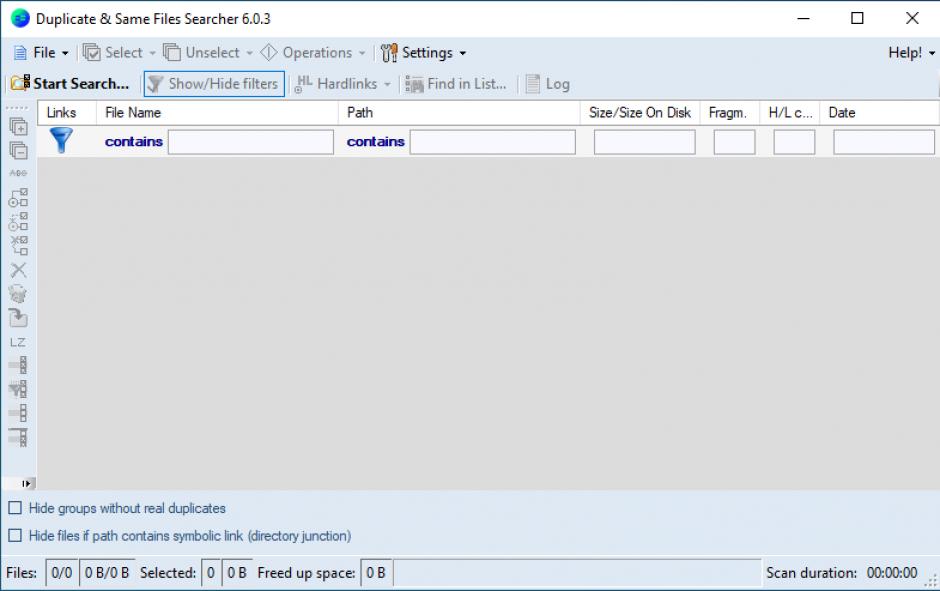
Task: Sort by H/L c... column header
Action: (x=790, y=113)
